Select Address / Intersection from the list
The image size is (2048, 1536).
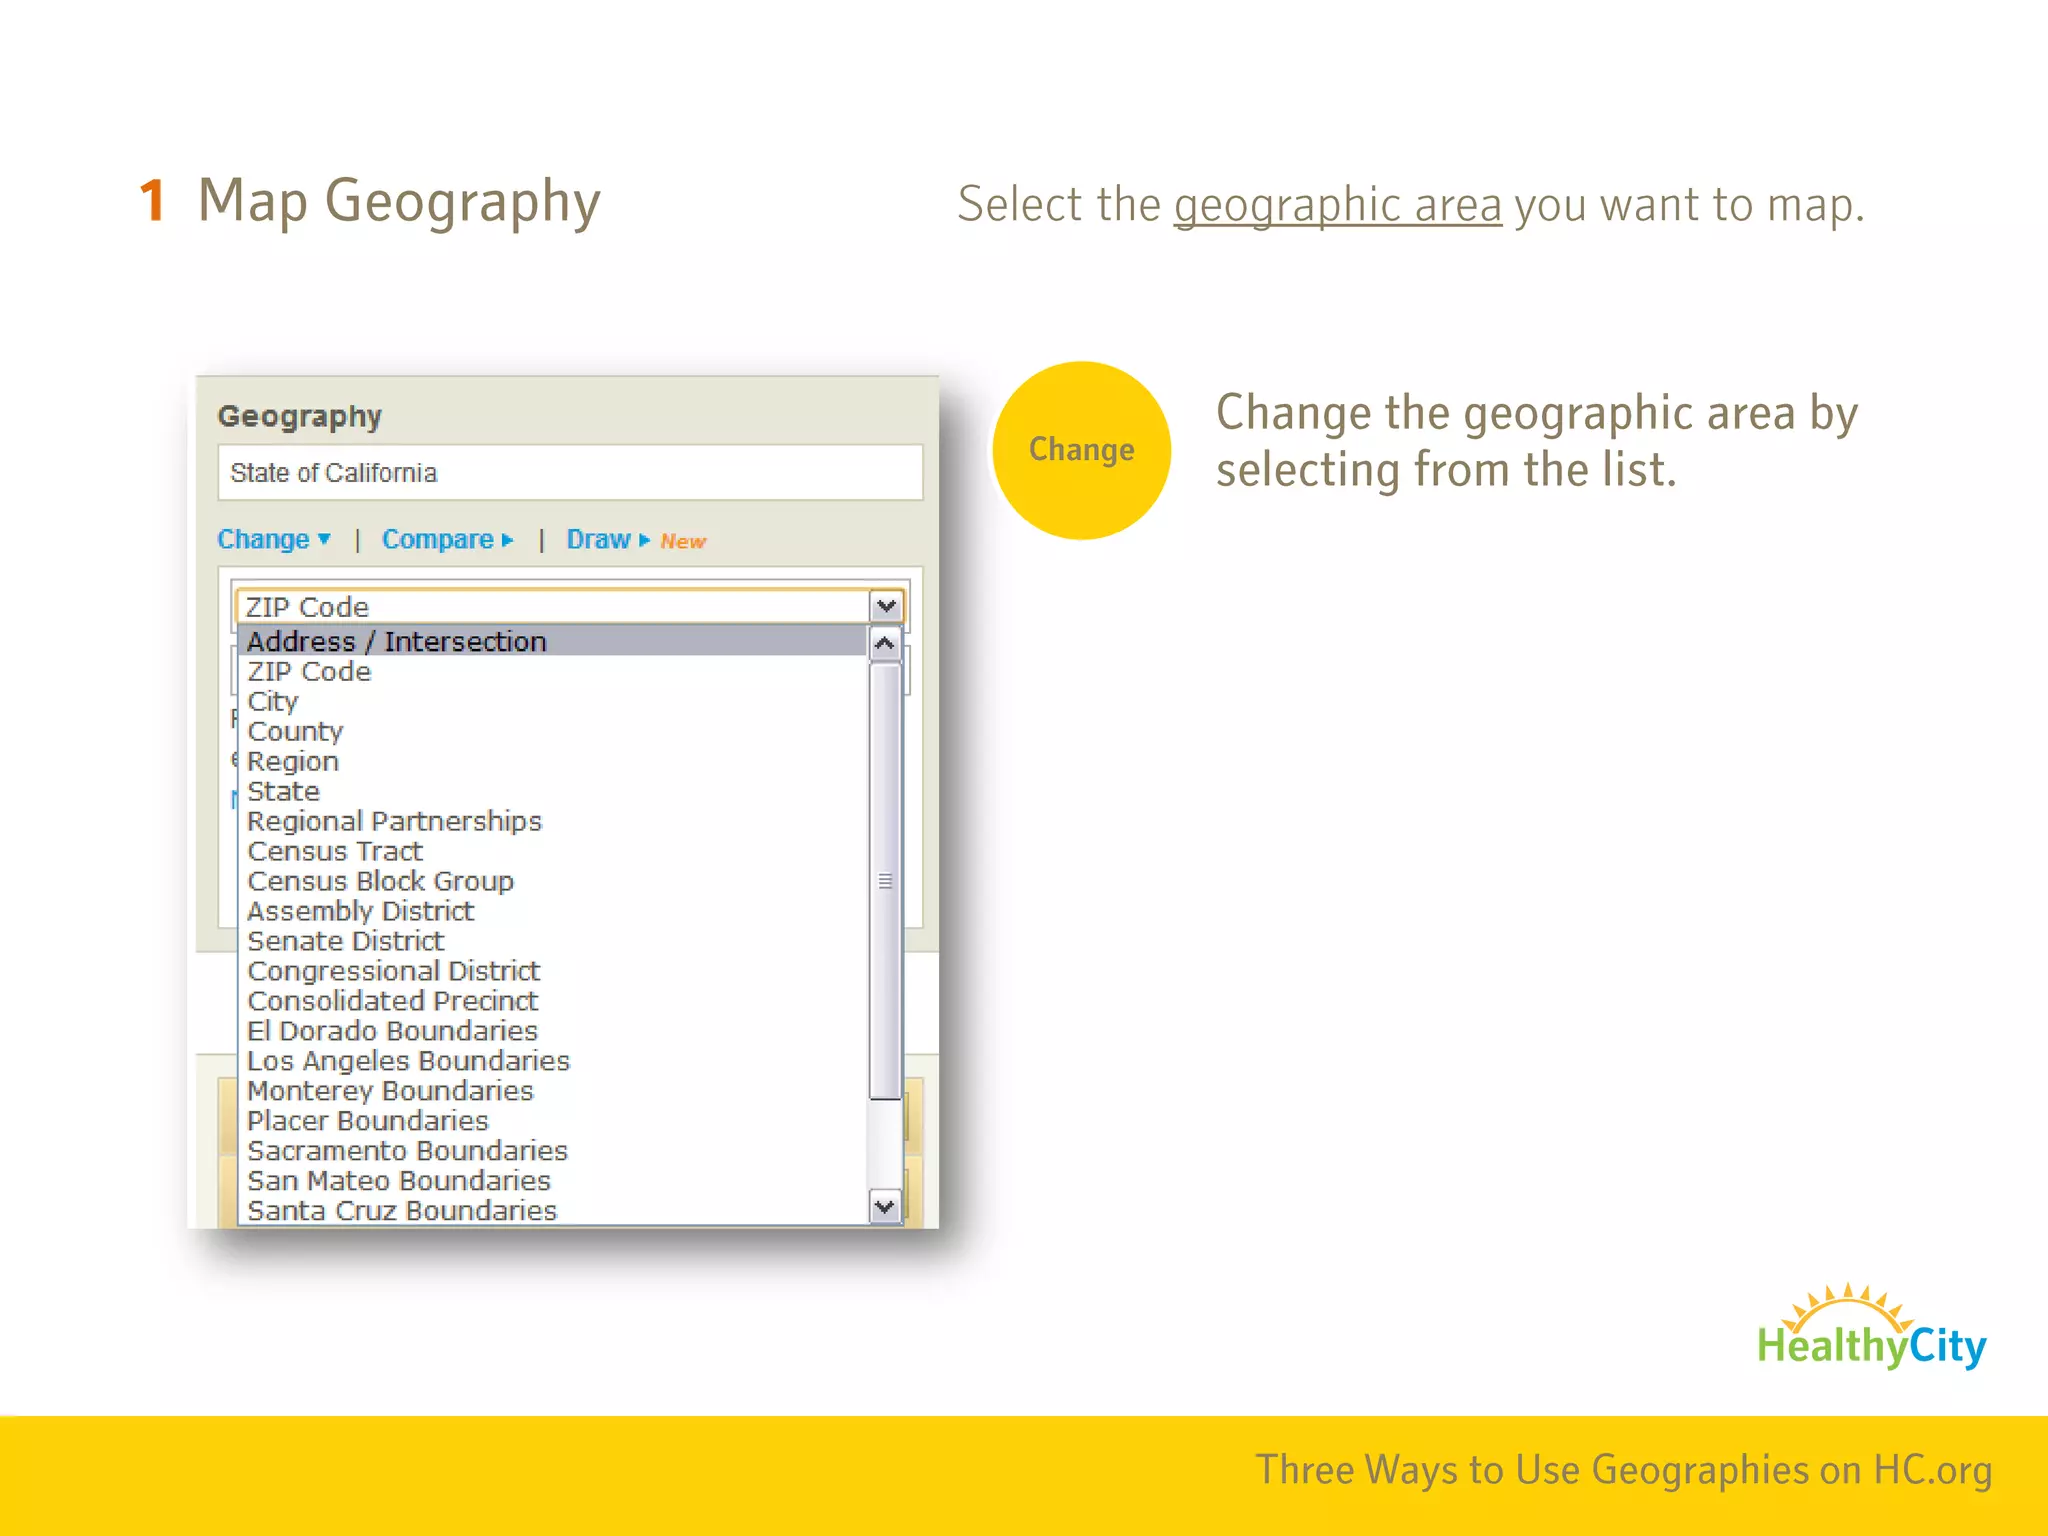[x=397, y=641]
